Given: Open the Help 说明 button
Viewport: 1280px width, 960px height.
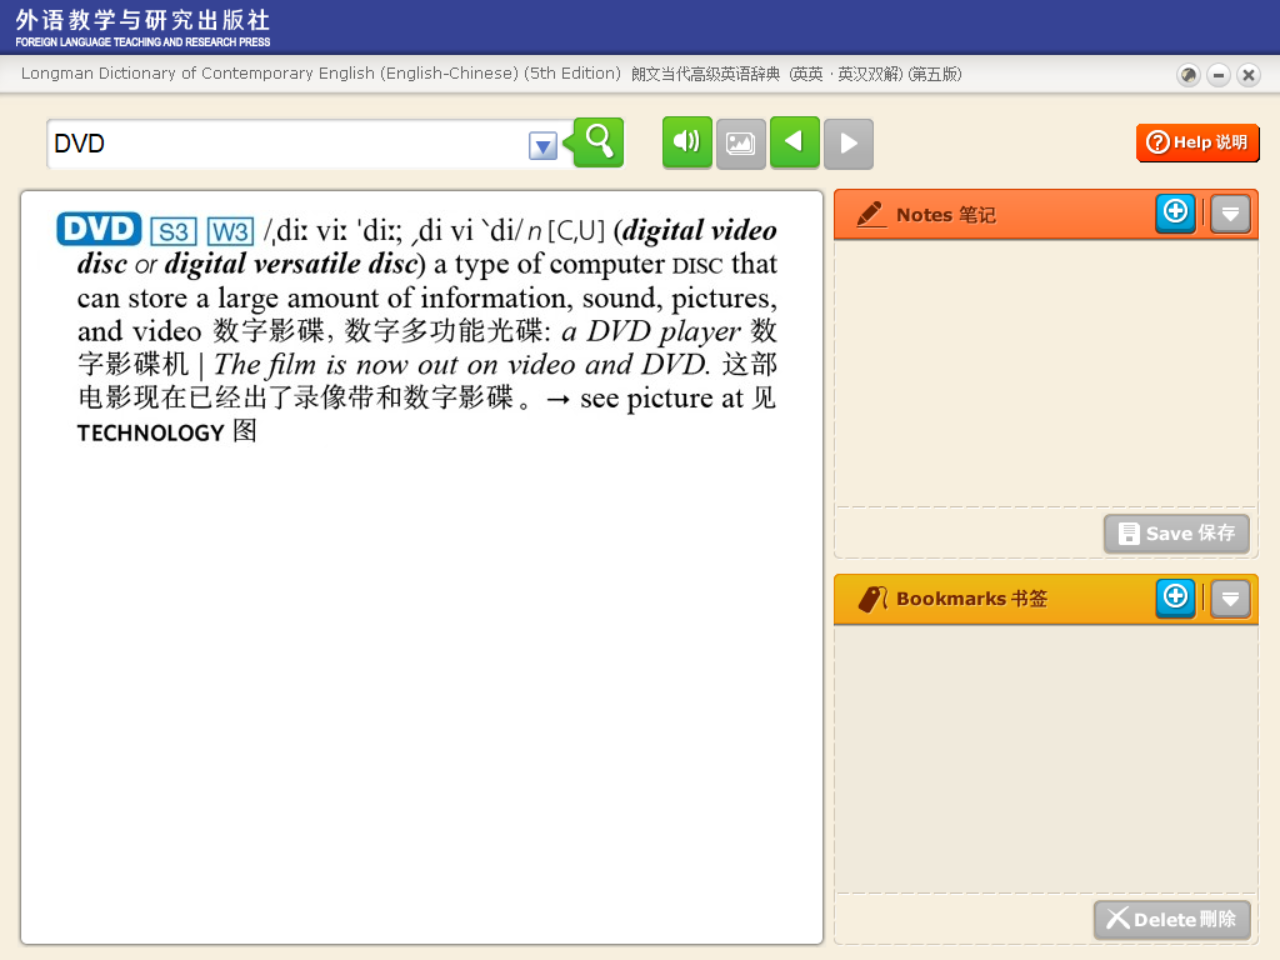Looking at the screenshot, I should pos(1198,143).
